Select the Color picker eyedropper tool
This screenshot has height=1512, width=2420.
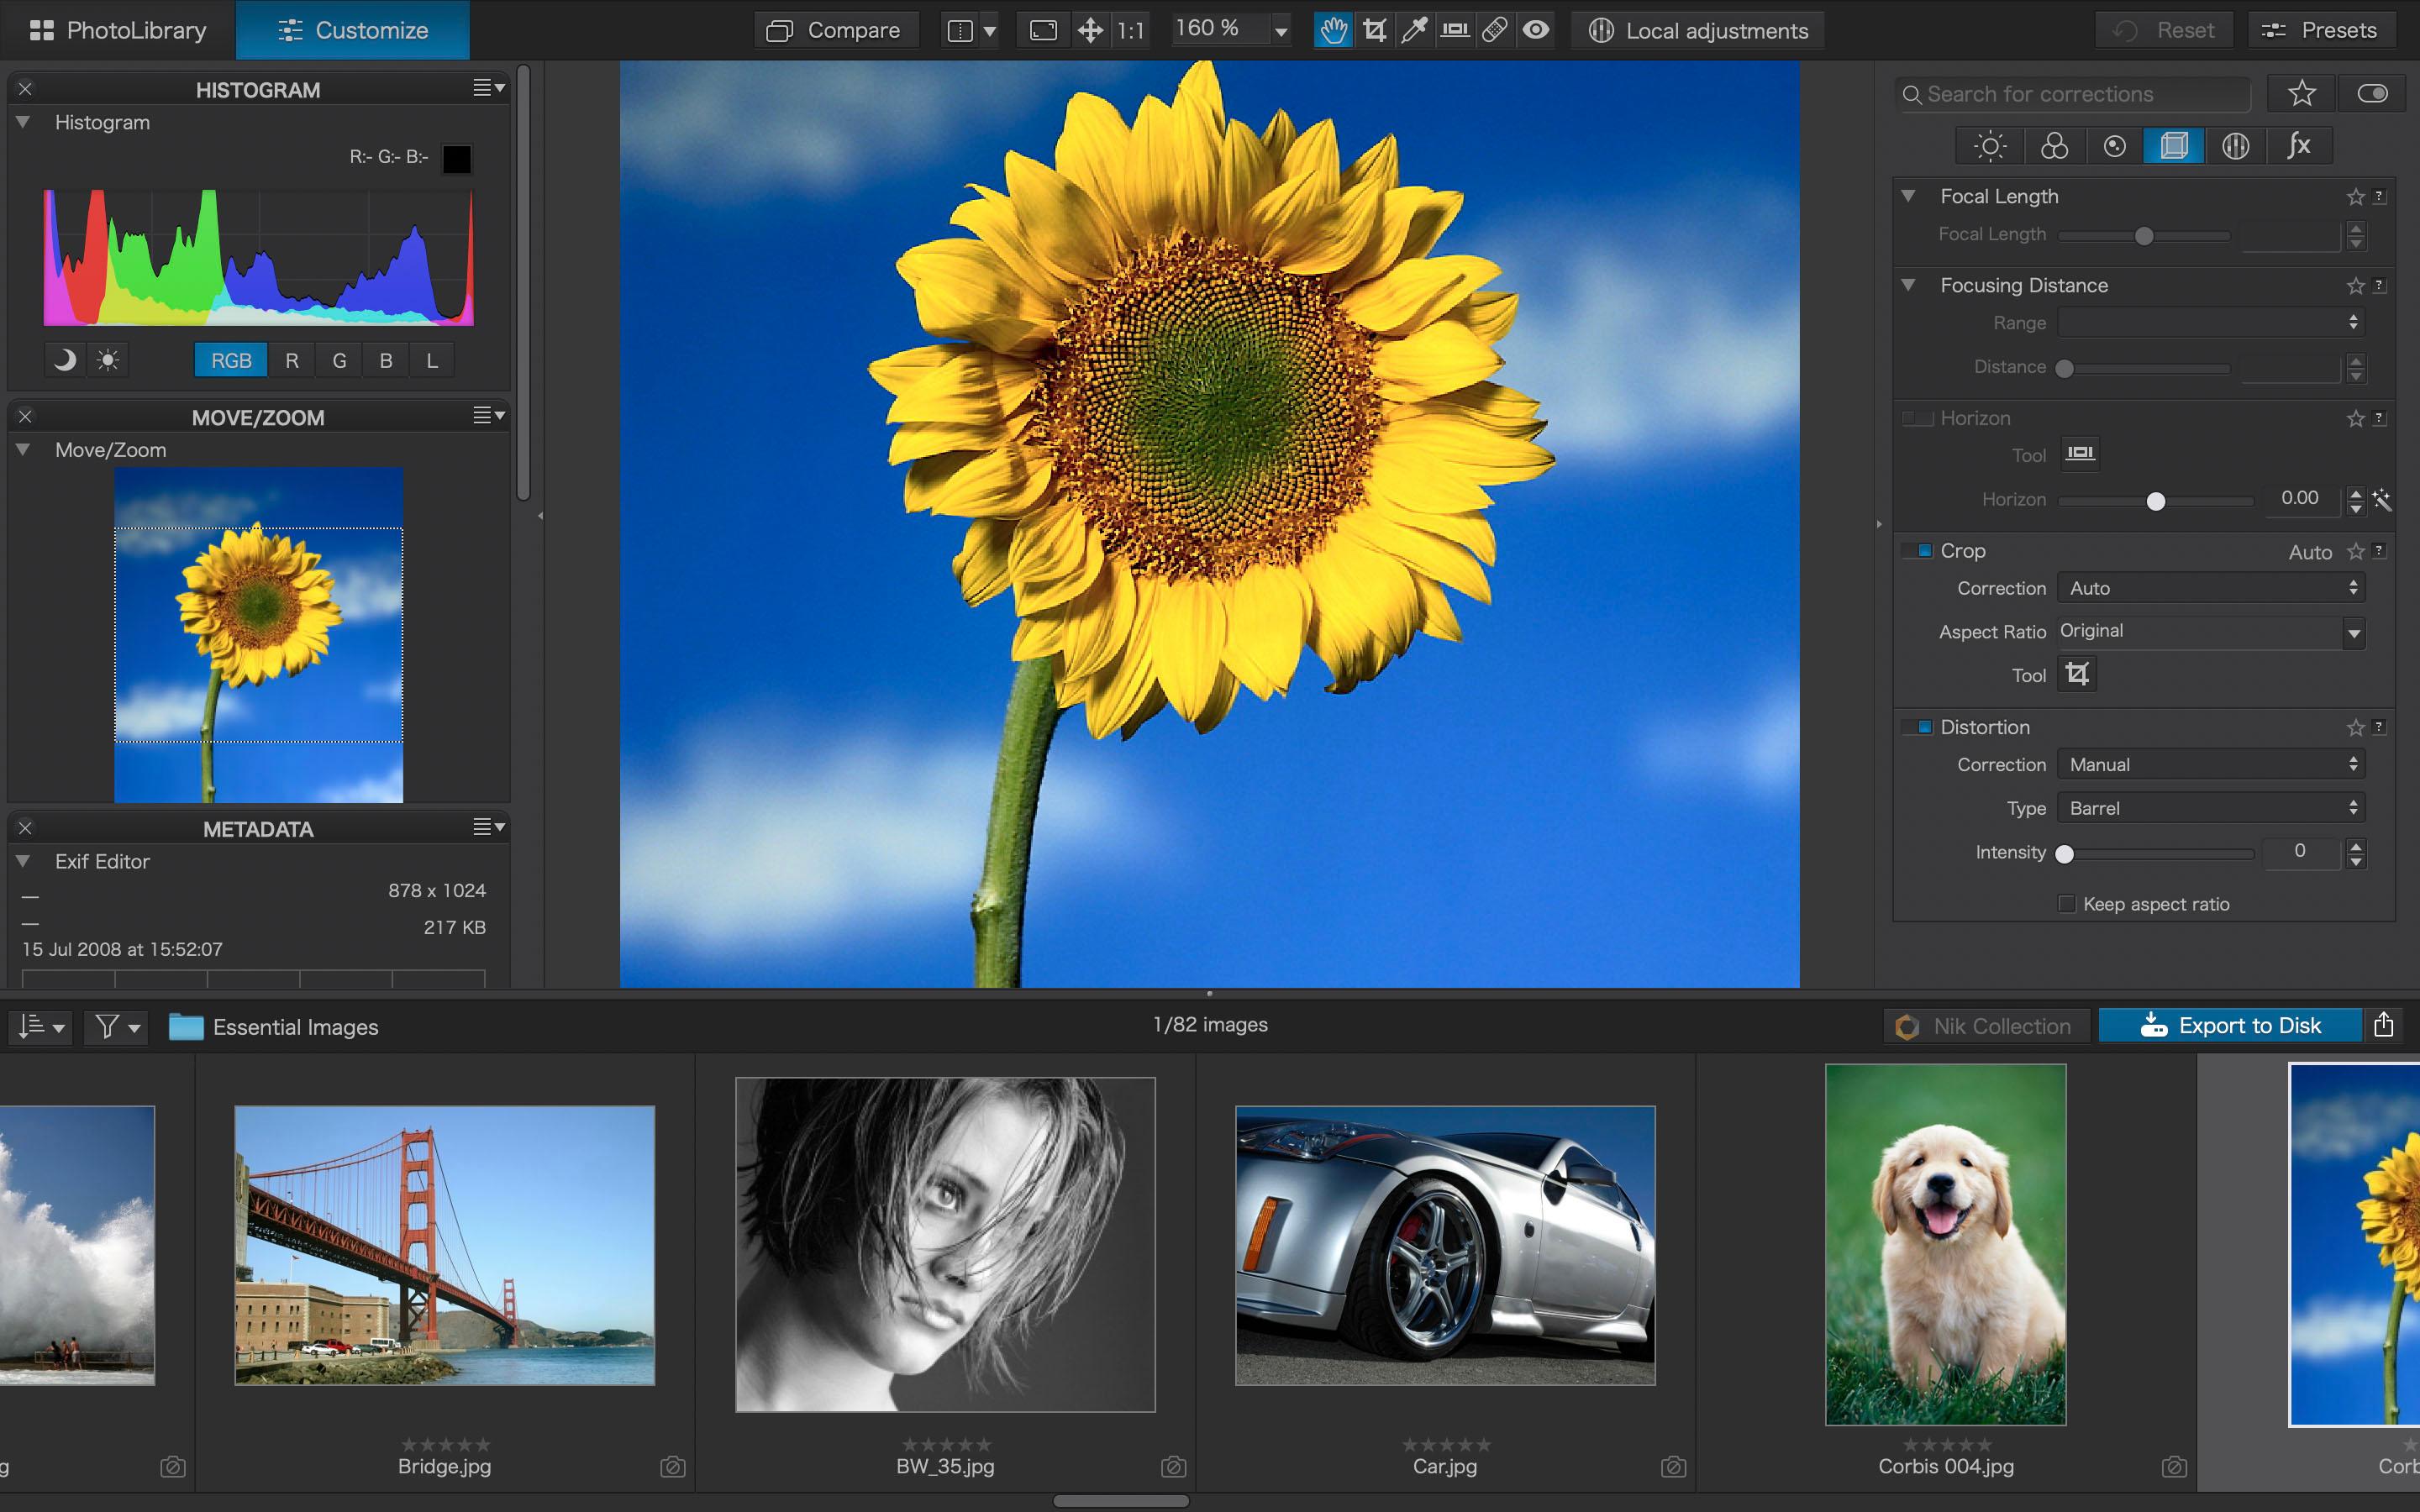(x=1414, y=30)
